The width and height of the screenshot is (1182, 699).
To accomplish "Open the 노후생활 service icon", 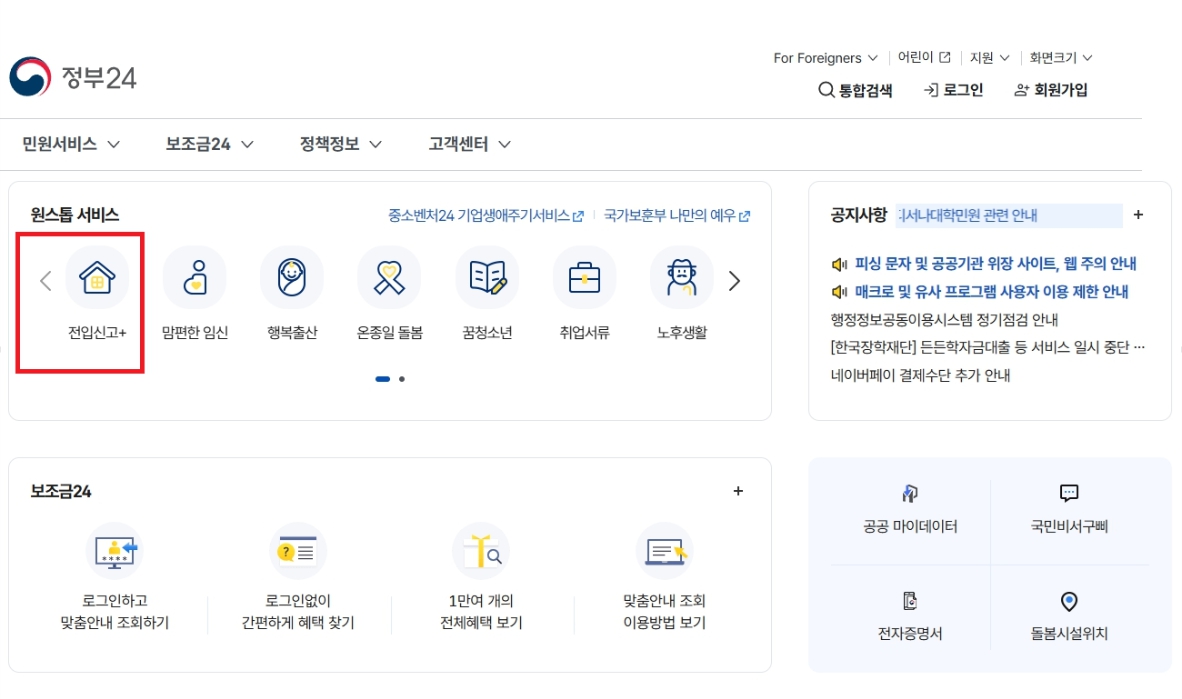I will tap(682, 278).
